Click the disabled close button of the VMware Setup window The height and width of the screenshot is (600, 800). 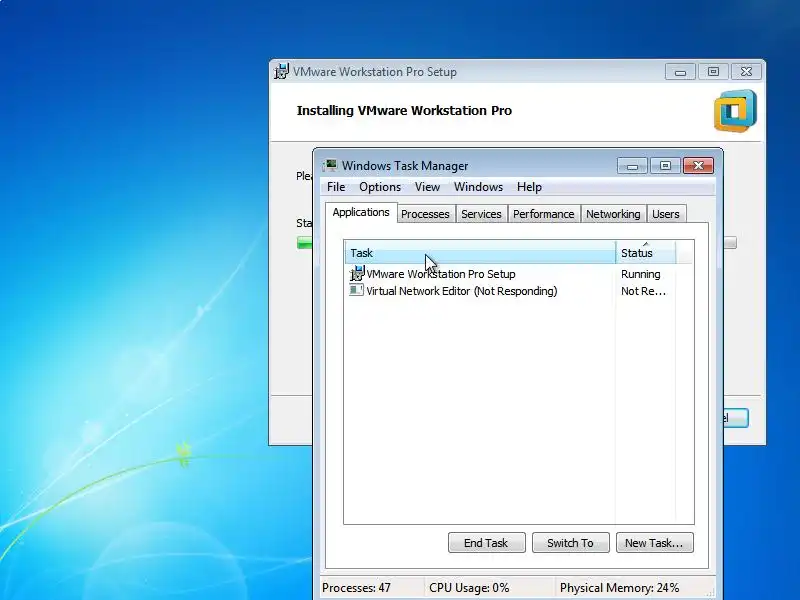(x=746, y=72)
